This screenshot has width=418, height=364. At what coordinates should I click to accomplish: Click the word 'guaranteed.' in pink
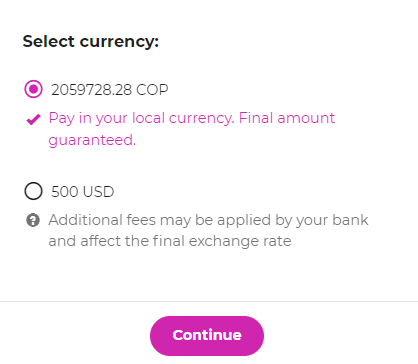click(92, 140)
